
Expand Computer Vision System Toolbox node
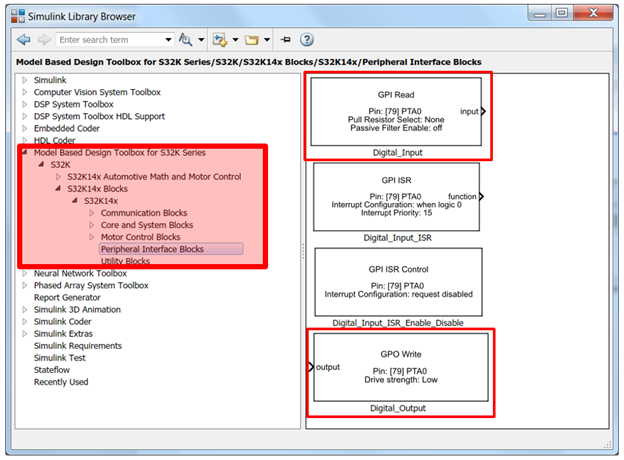(x=25, y=92)
